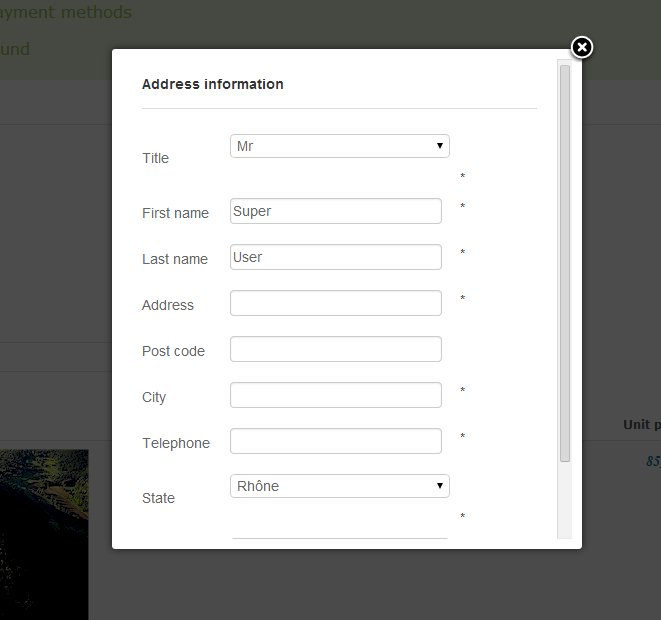Click into the City input field

point(335,395)
